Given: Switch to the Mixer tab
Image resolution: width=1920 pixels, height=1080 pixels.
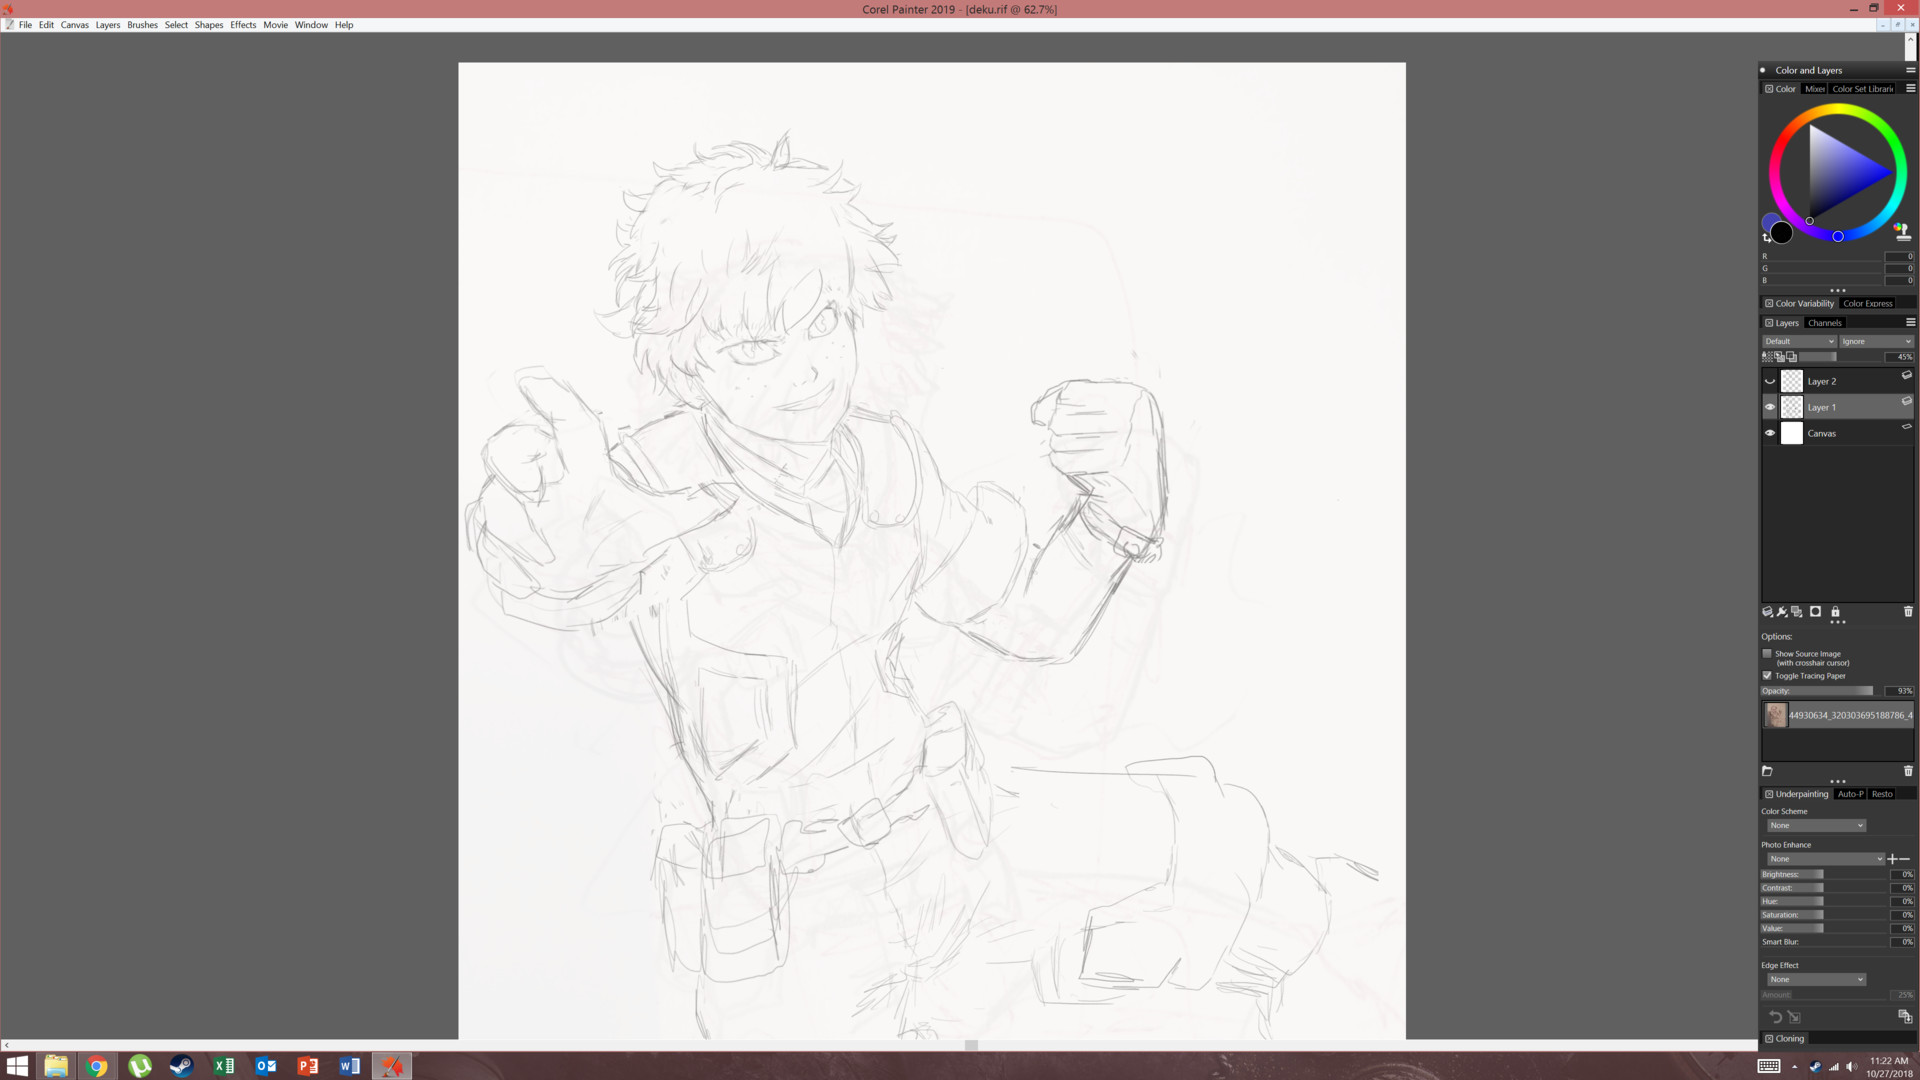Looking at the screenshot, I should (x=1814, y=89).
